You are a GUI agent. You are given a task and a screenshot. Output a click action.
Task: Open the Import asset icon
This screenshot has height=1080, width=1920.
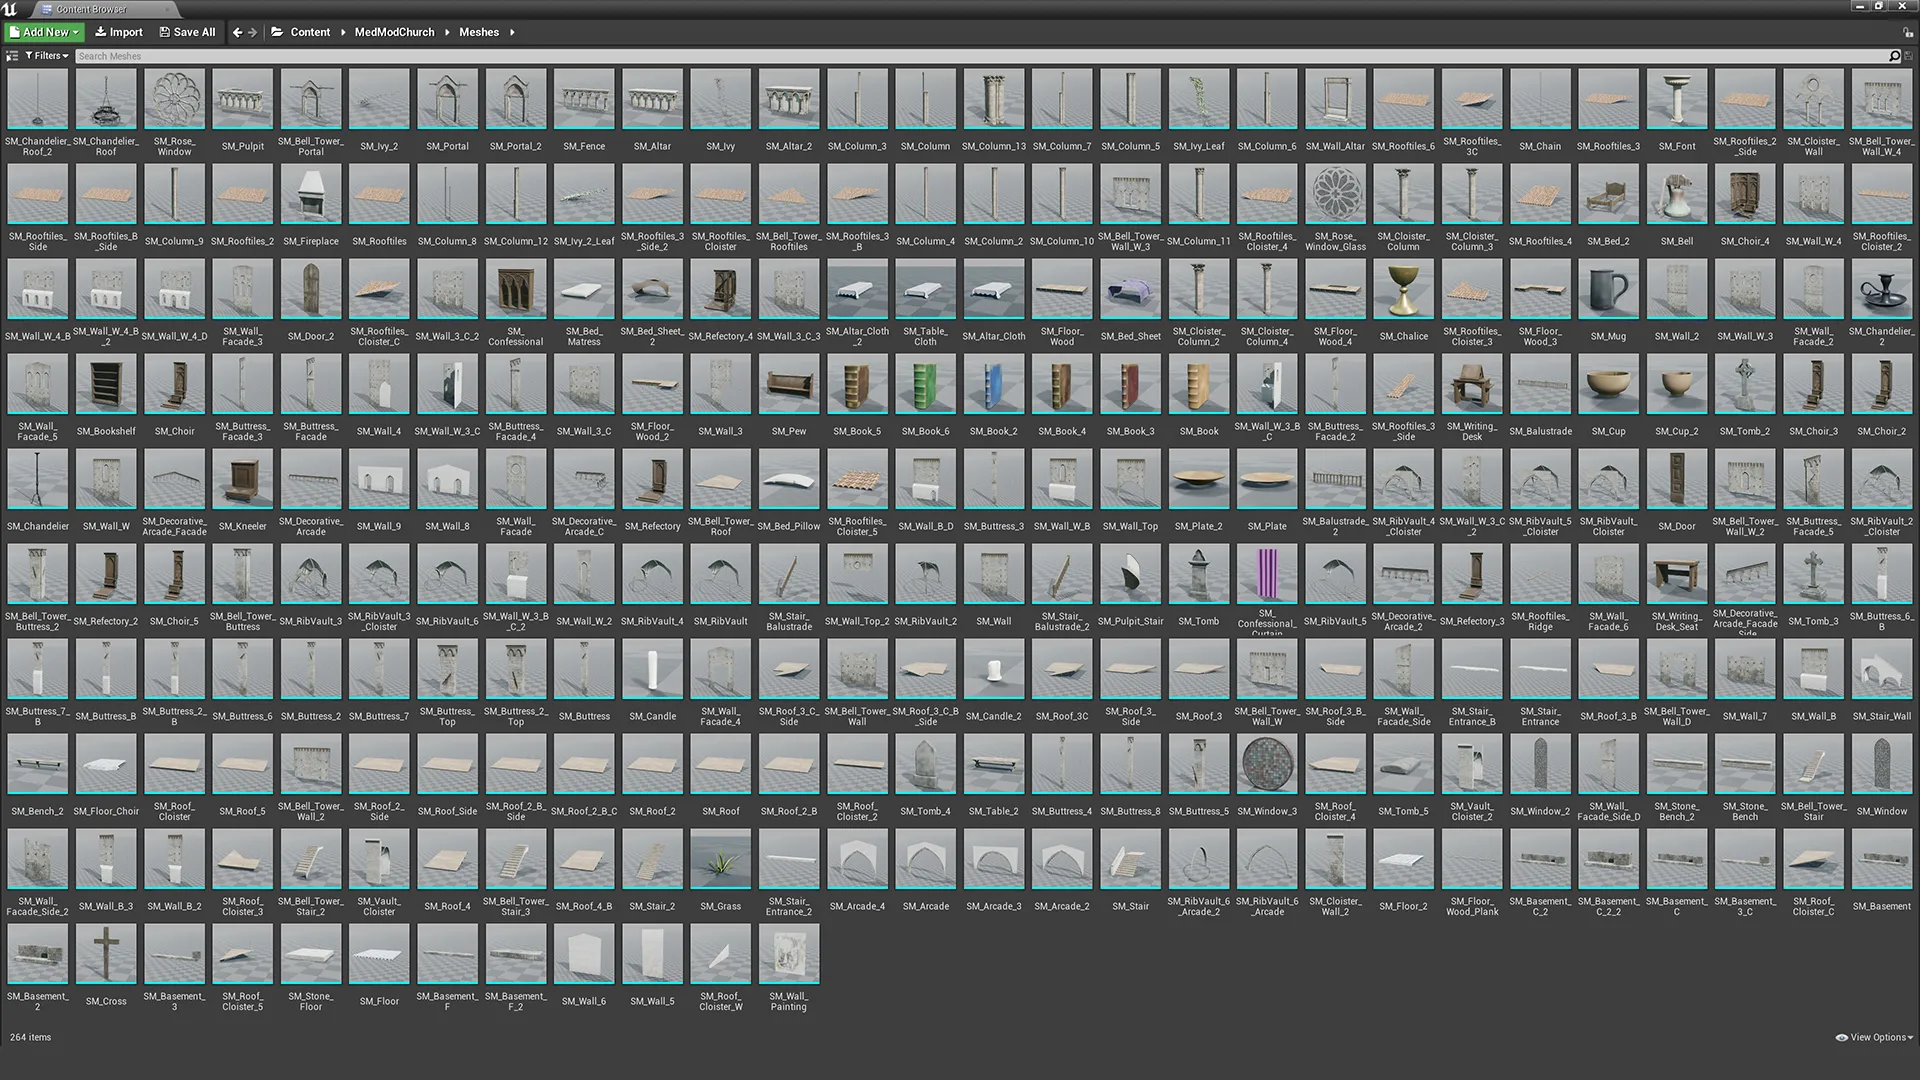pyautogui.click(x=104, y=31)
